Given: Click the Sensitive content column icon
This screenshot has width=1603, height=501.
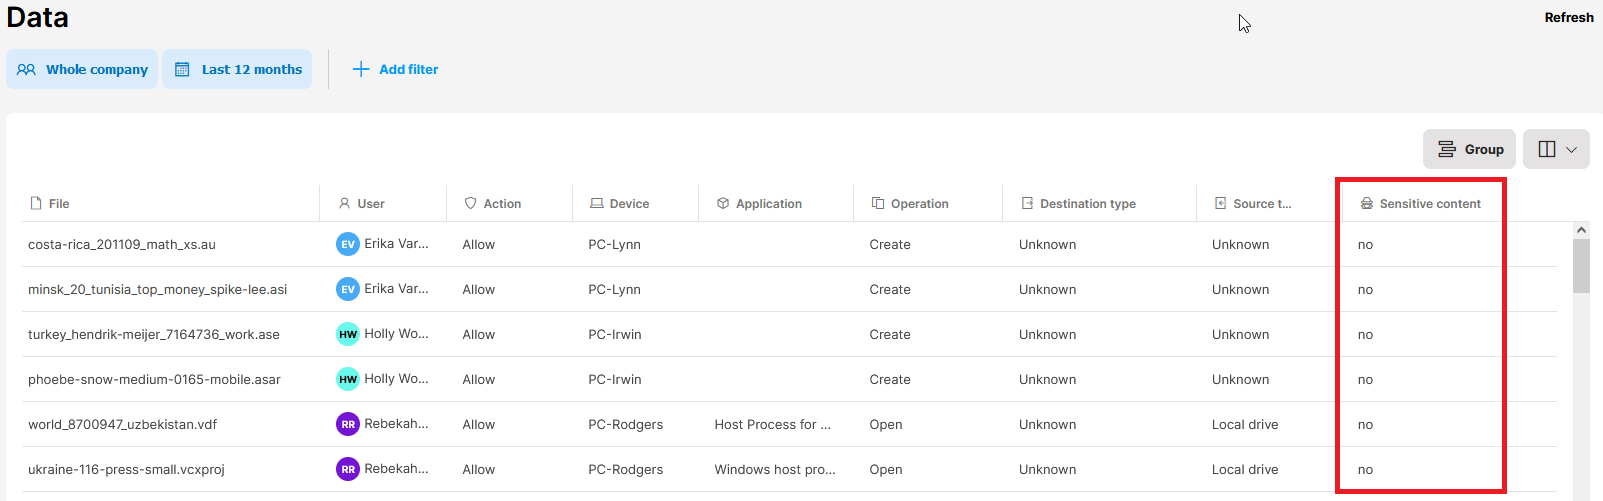Looking at the screenshot, I should tap(1367, 204).
